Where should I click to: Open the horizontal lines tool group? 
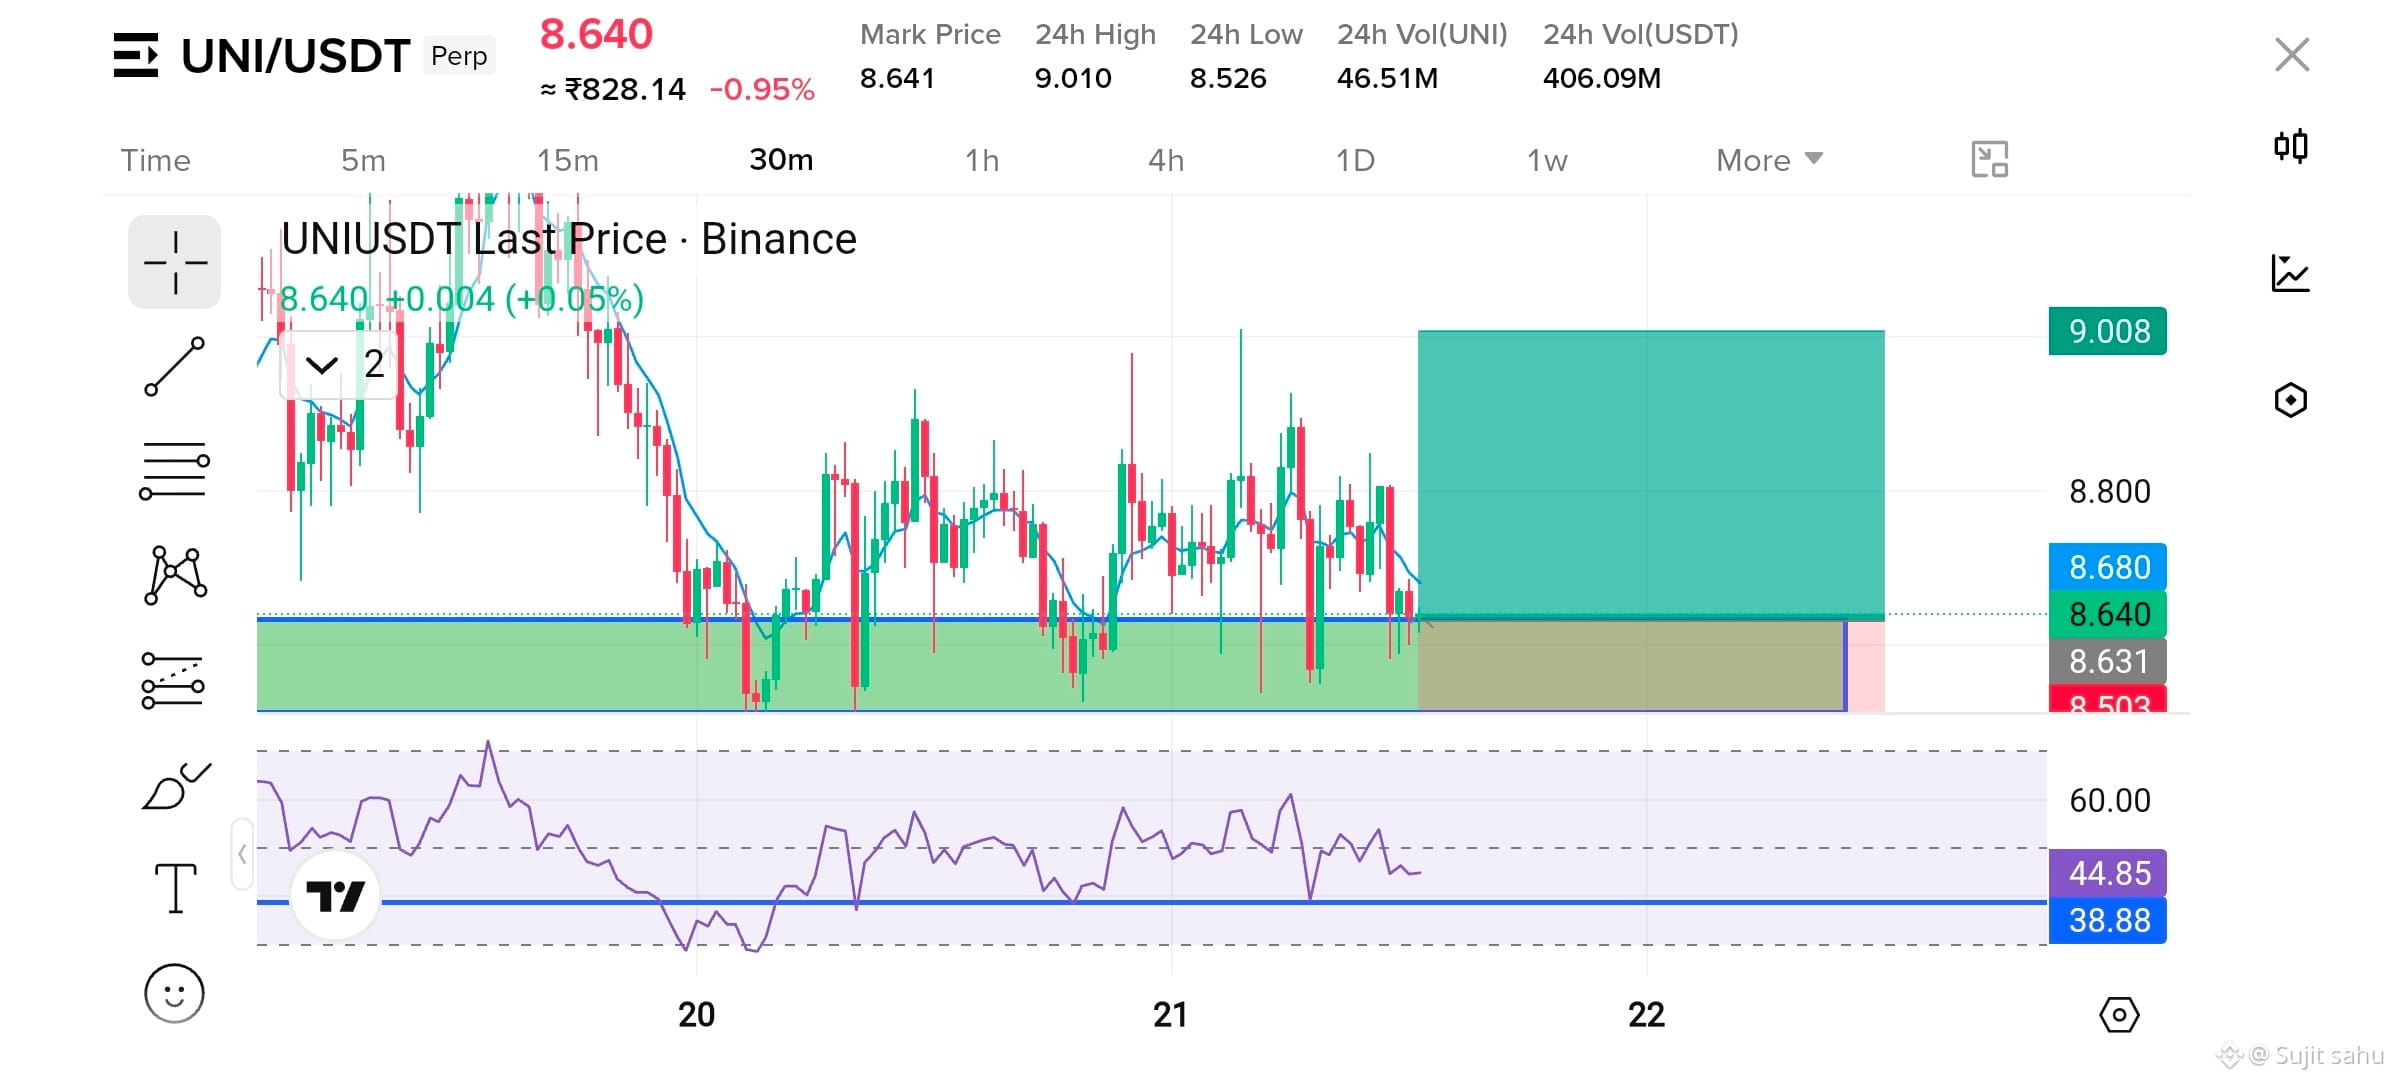click(175, 471)
